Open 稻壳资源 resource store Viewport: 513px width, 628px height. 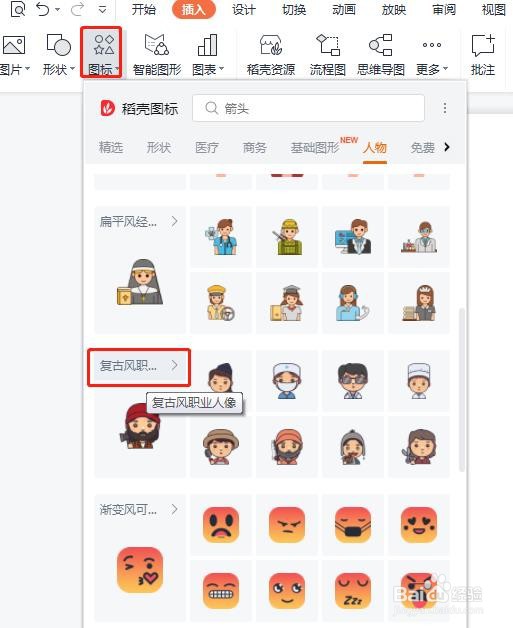271,54
